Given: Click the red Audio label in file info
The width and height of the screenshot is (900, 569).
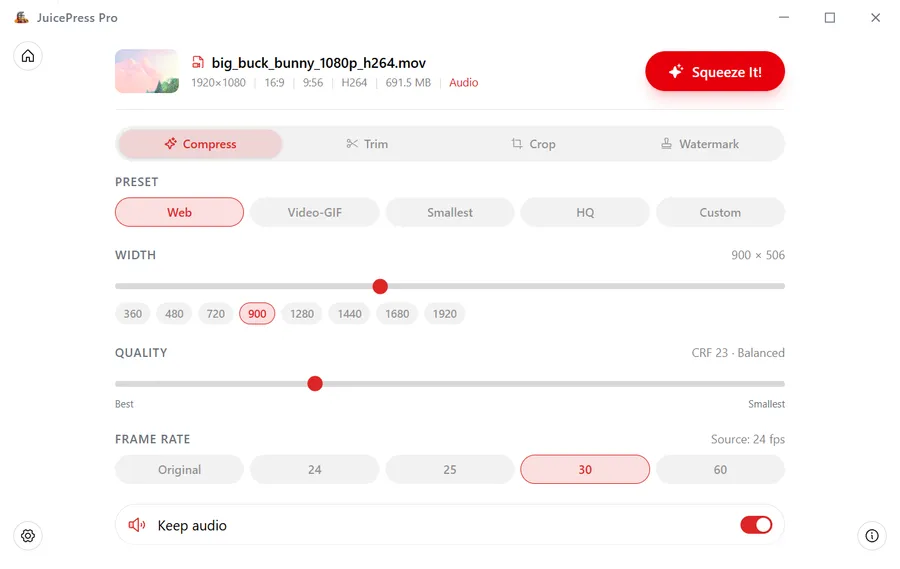Looking at the screenshot, I should click(464, 83).
